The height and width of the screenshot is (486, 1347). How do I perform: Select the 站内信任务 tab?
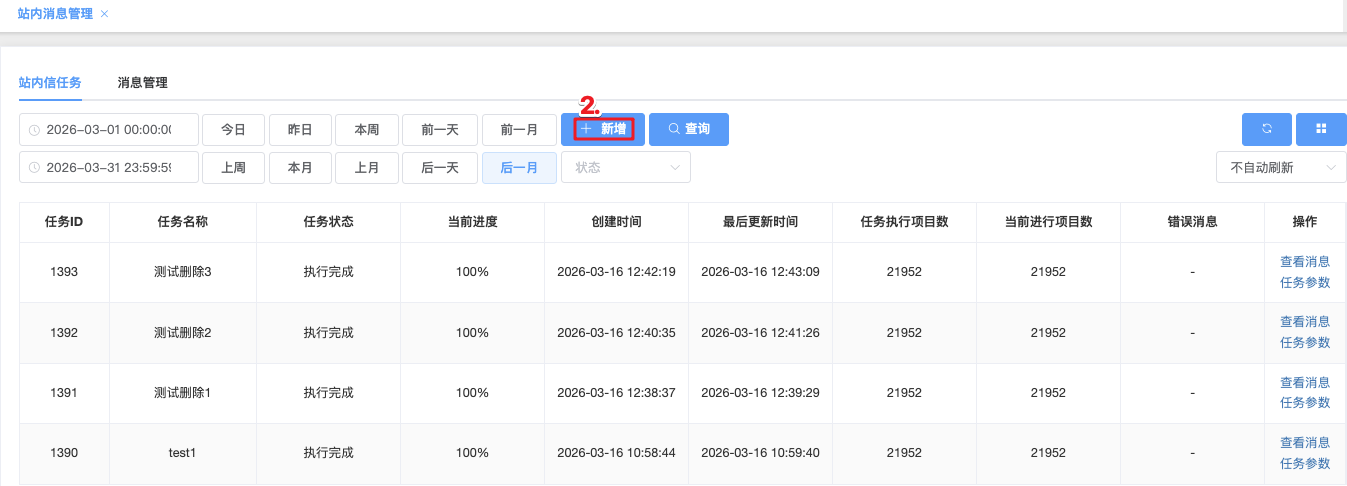50,83
